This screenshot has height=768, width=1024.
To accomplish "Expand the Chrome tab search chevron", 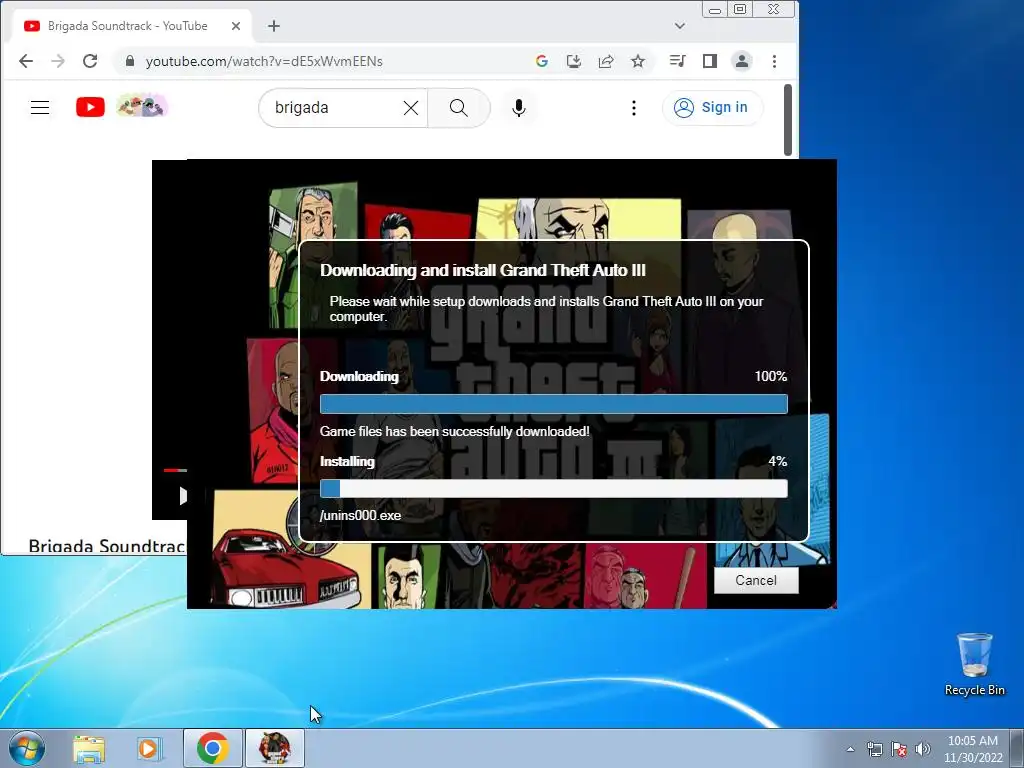I will click(680, 26).
